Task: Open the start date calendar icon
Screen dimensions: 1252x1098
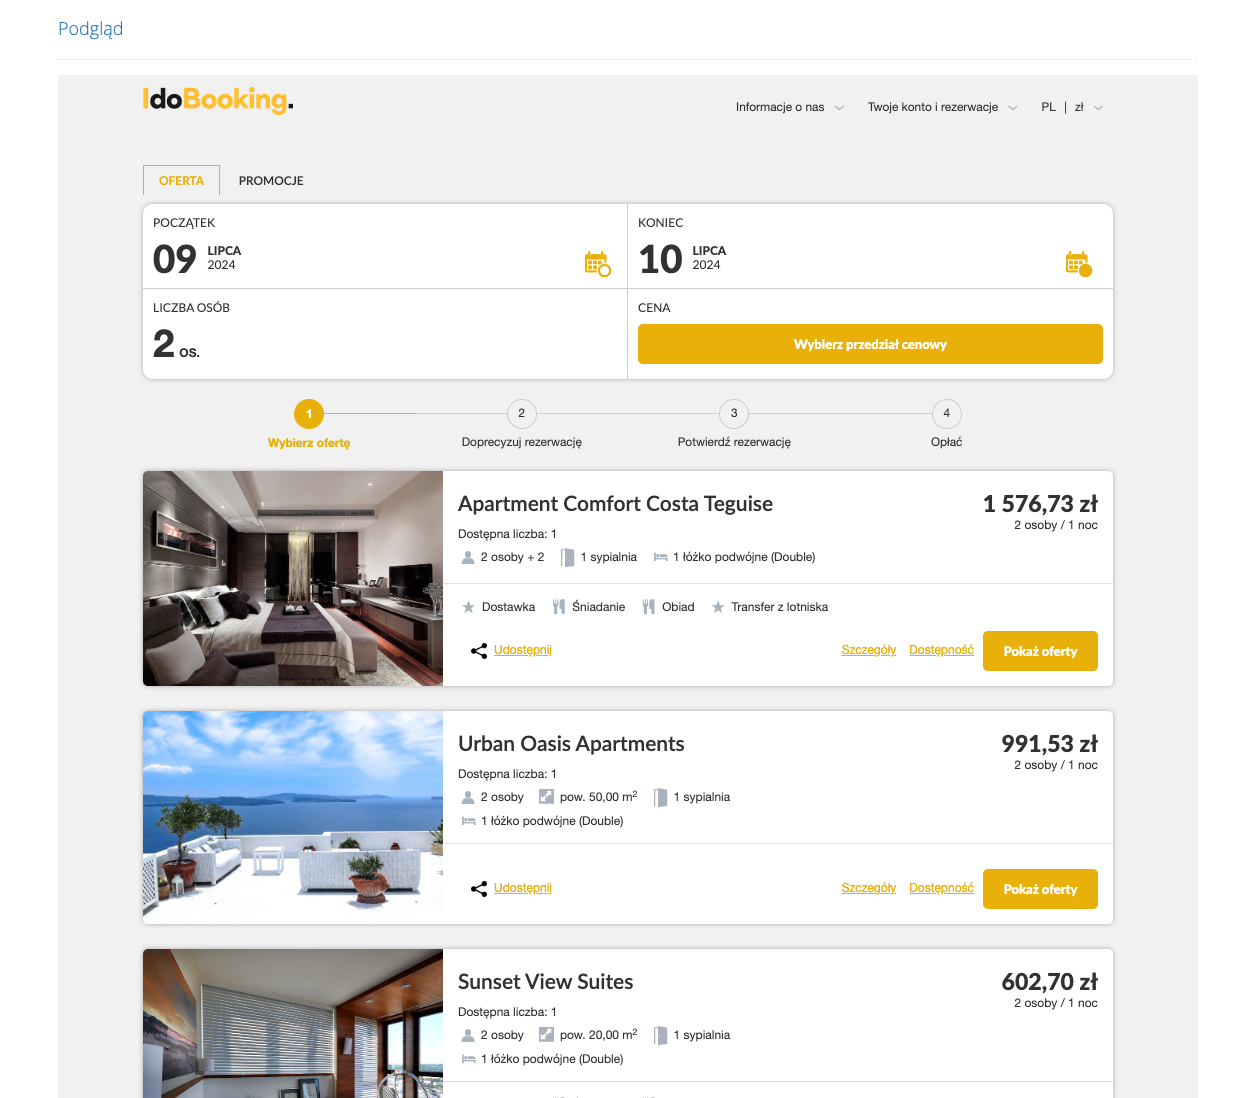Action: click(x=597, y=264)
